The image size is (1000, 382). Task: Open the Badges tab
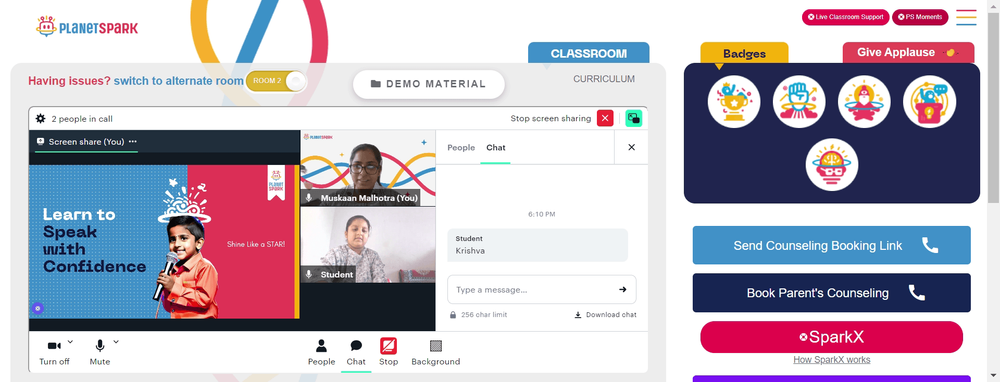744,54
